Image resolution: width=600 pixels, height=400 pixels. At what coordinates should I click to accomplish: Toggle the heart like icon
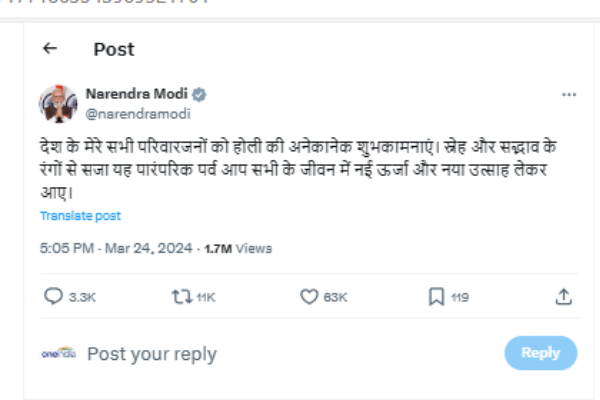309,296
